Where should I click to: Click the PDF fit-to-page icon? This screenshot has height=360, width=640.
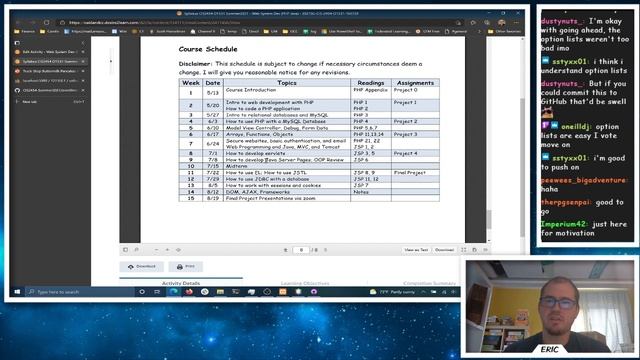coord(178,250)
